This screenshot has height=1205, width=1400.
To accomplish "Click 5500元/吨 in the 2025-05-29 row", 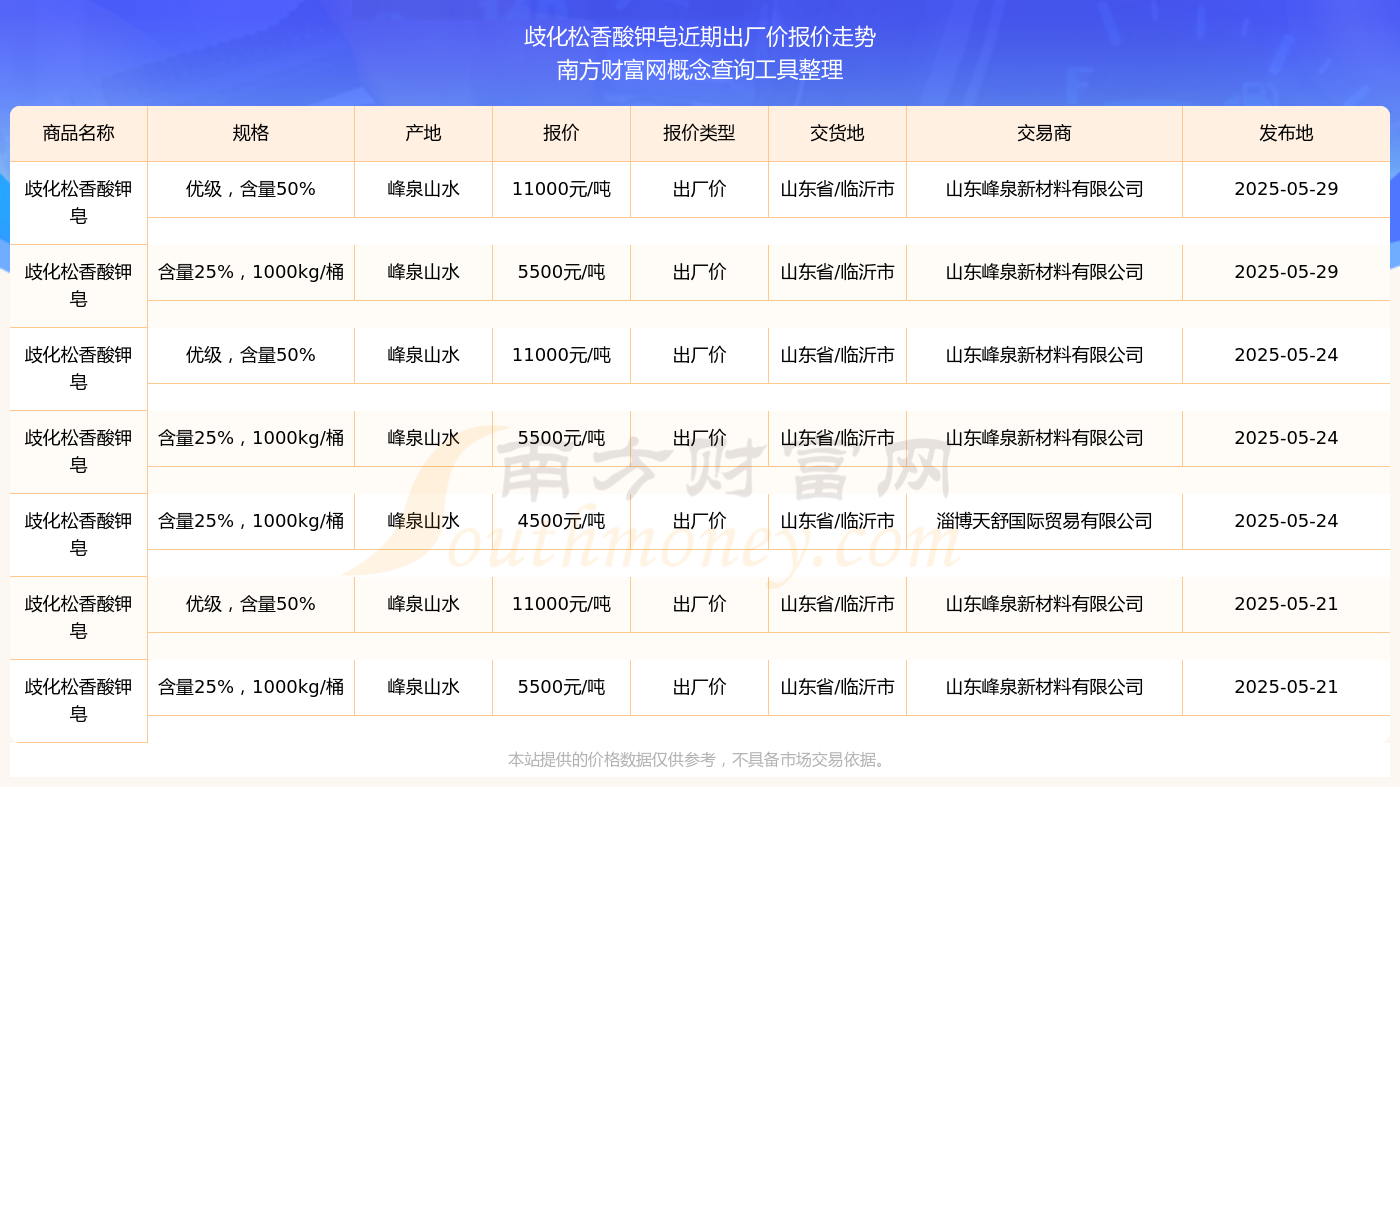I will tap(562, 272).
